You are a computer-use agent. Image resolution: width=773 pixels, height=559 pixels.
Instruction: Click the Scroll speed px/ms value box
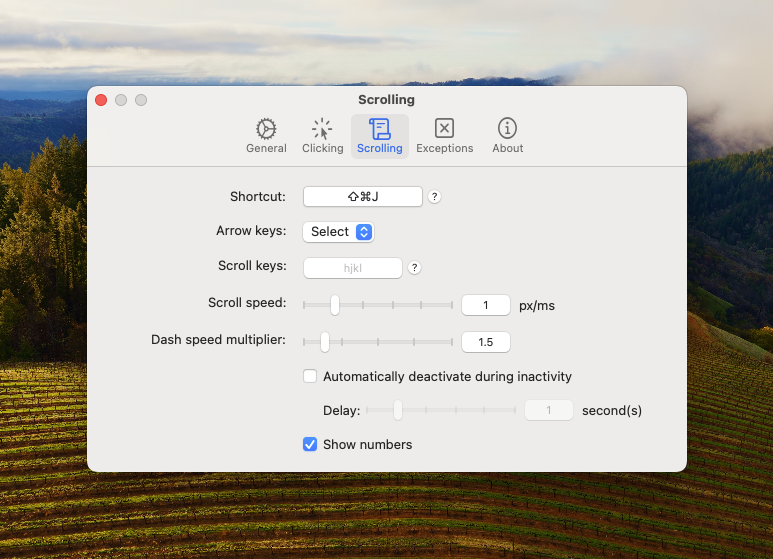coord(486,305)
